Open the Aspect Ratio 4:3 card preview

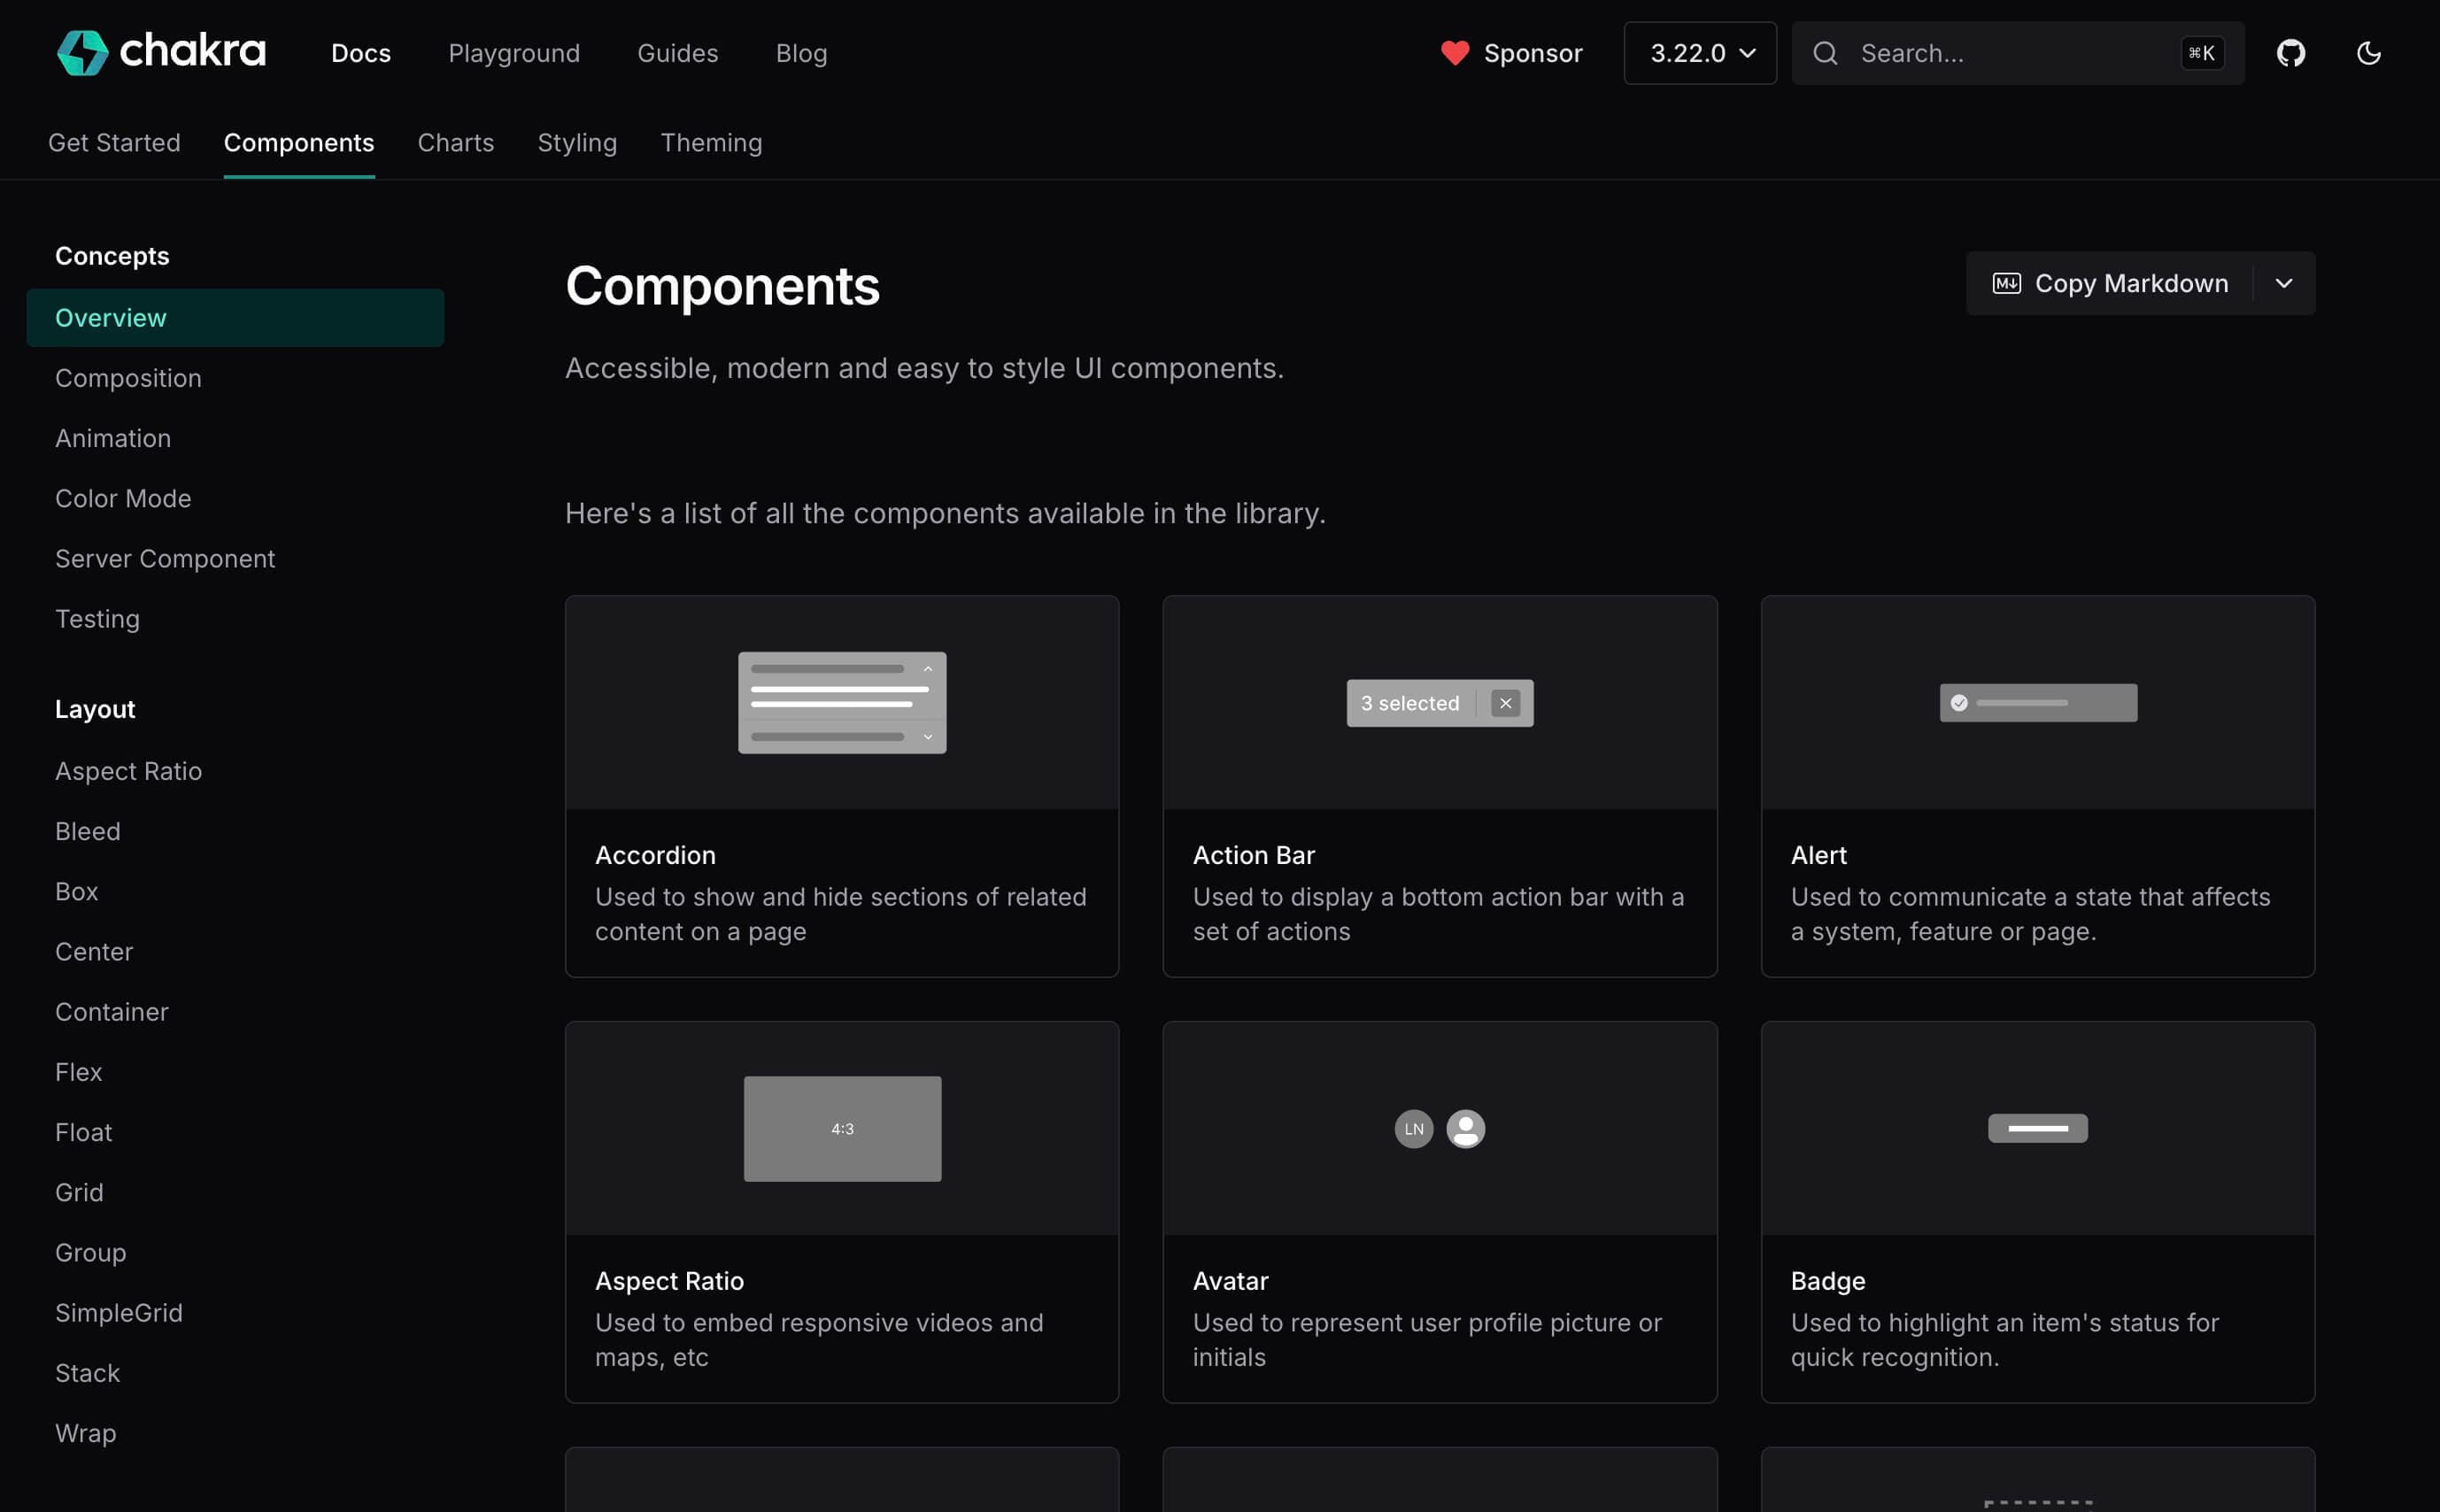click(842, 1129)
